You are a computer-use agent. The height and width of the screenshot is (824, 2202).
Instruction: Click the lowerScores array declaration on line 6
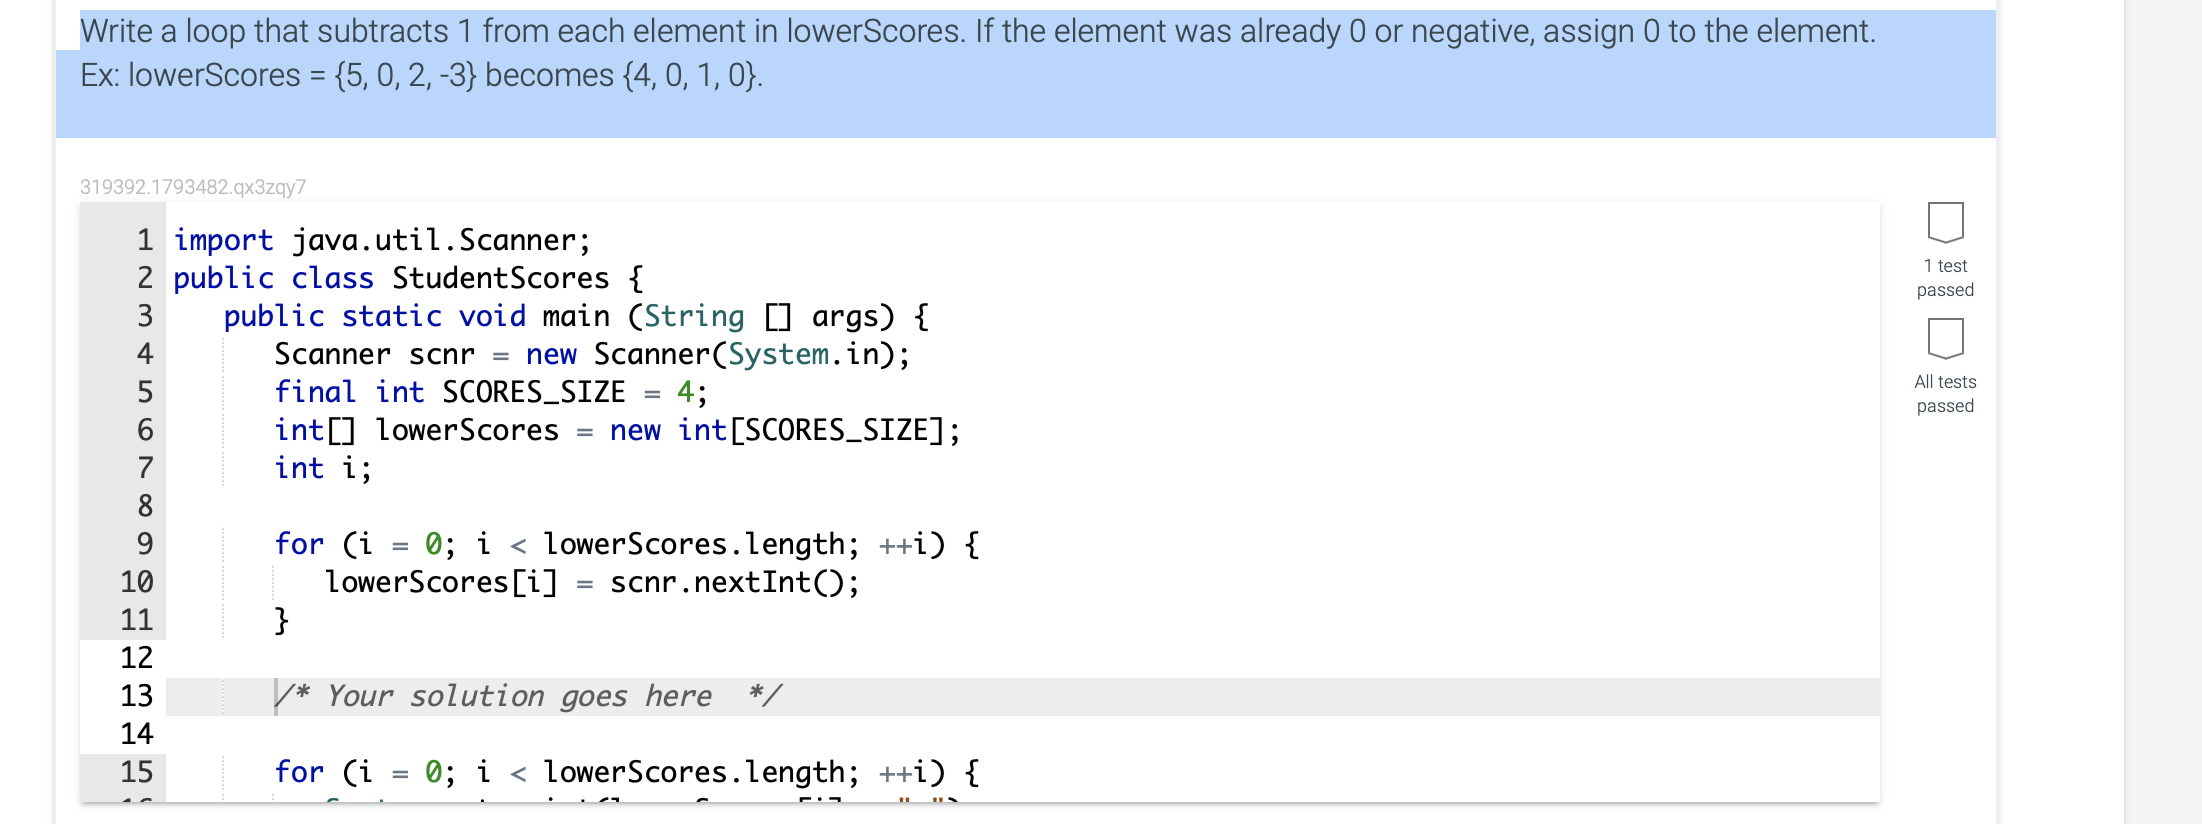pos(616,430)
